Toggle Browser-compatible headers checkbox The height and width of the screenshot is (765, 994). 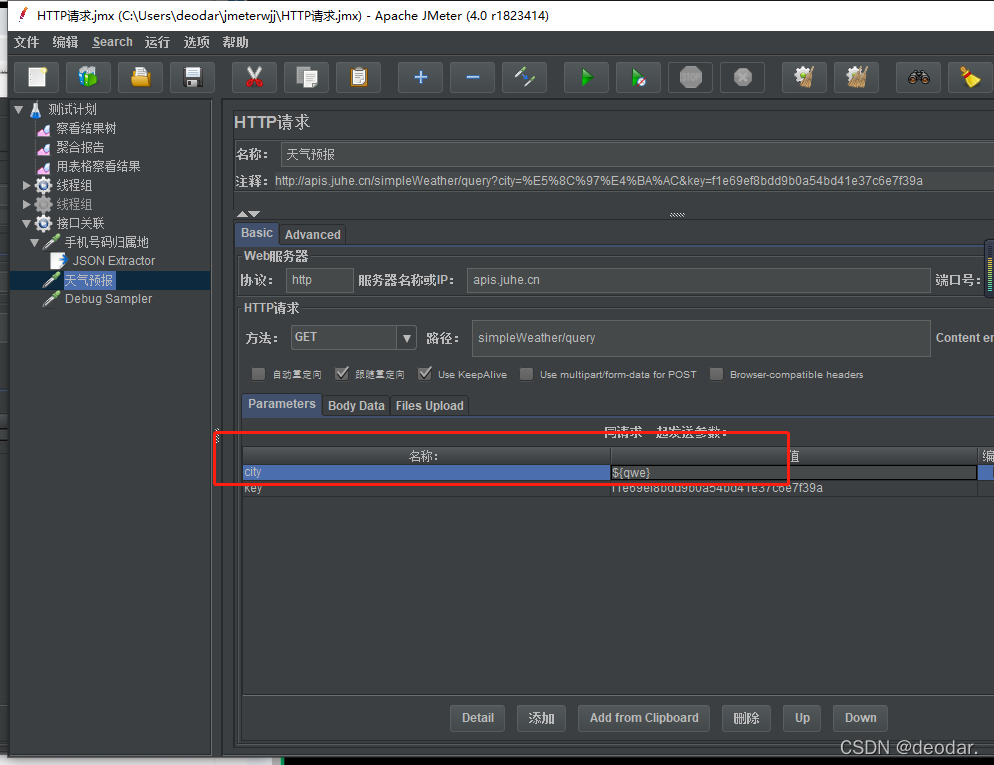coord(716,374)
